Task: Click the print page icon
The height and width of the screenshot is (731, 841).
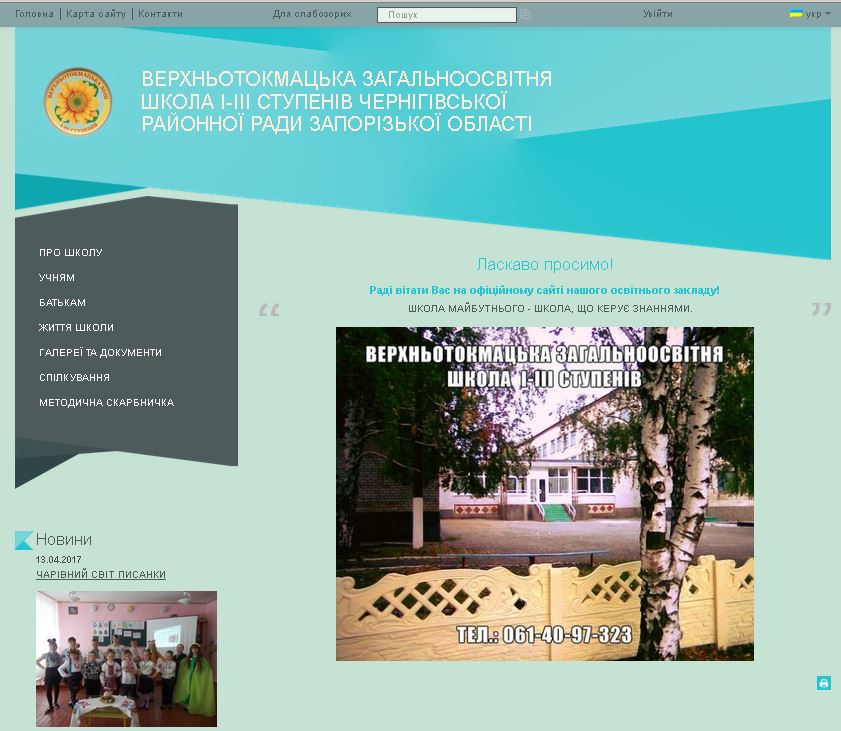Action: [x=824, y=683]
